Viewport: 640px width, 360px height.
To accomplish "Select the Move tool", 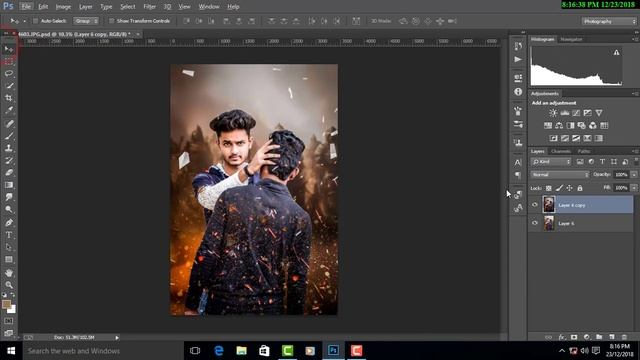I will tap(9, 49).
